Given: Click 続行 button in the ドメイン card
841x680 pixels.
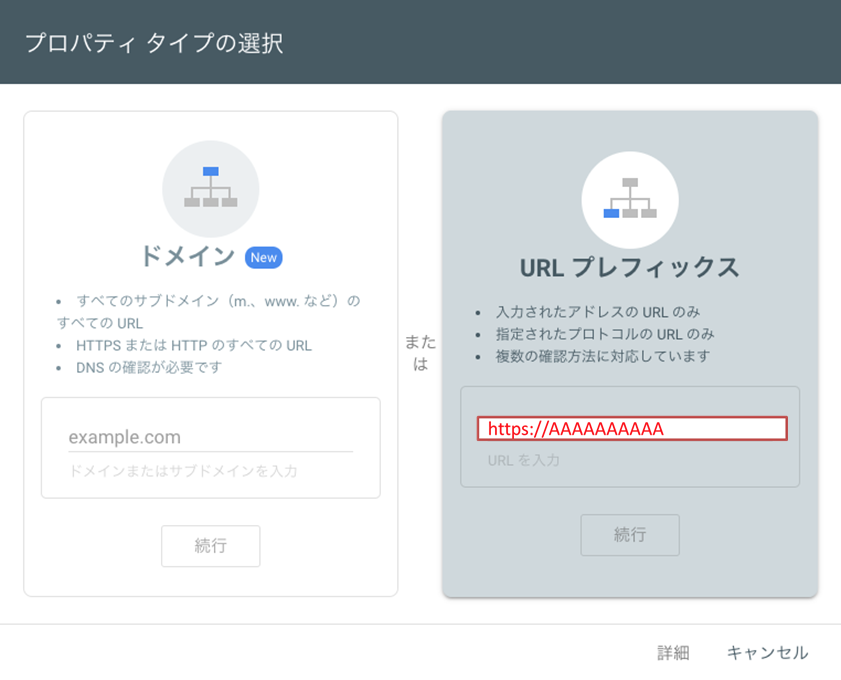Looking at the screenshot, I should coord(211,546).
